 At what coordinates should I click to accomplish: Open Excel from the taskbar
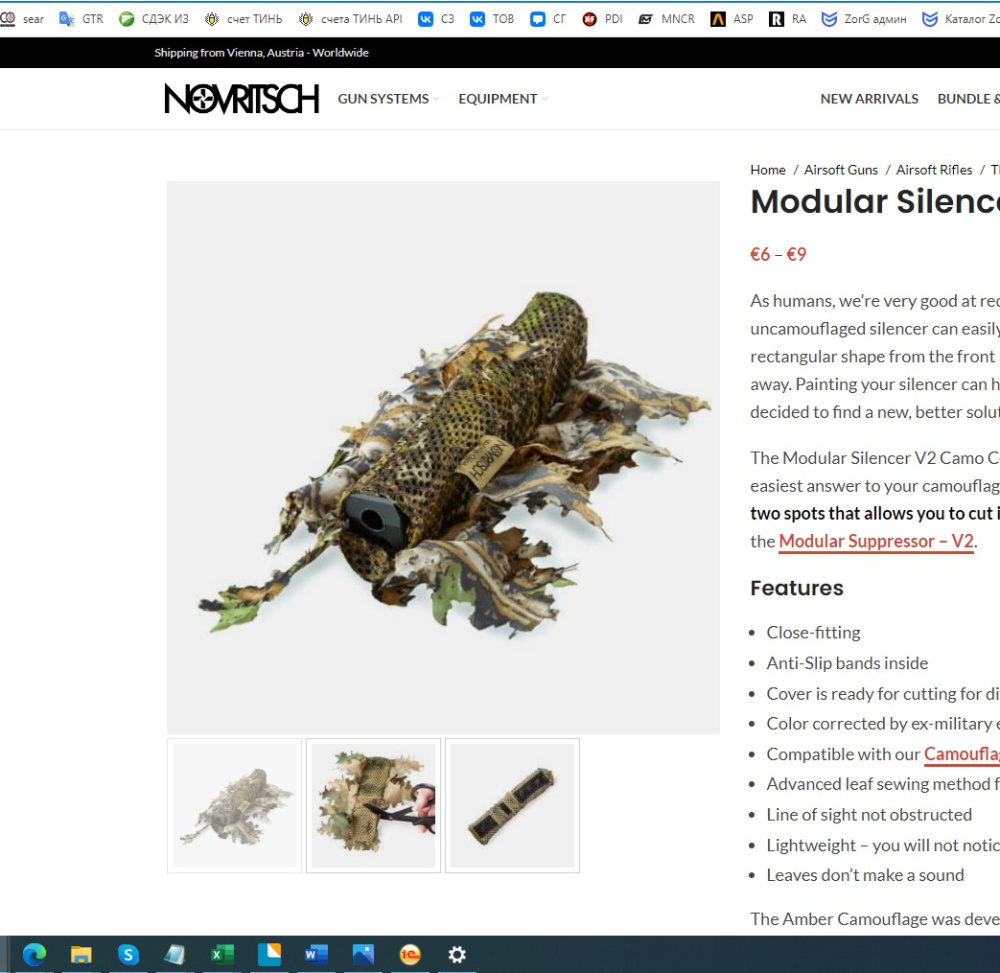pyautogui.click(x=222, y=955)
